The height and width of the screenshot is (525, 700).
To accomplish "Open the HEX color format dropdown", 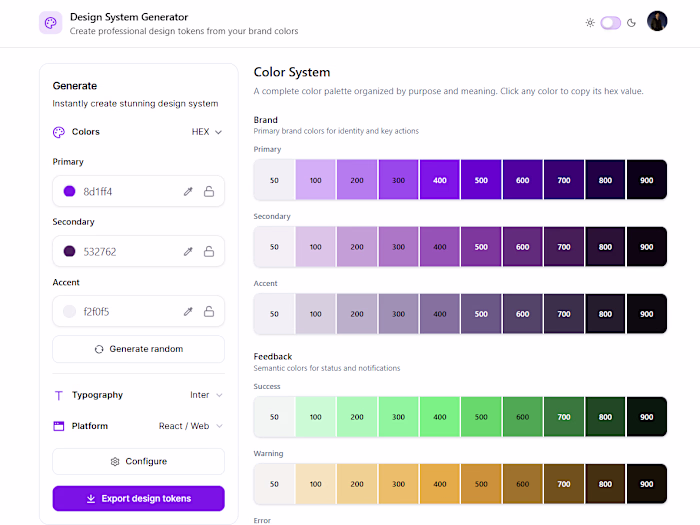I will tap(207, 132).
